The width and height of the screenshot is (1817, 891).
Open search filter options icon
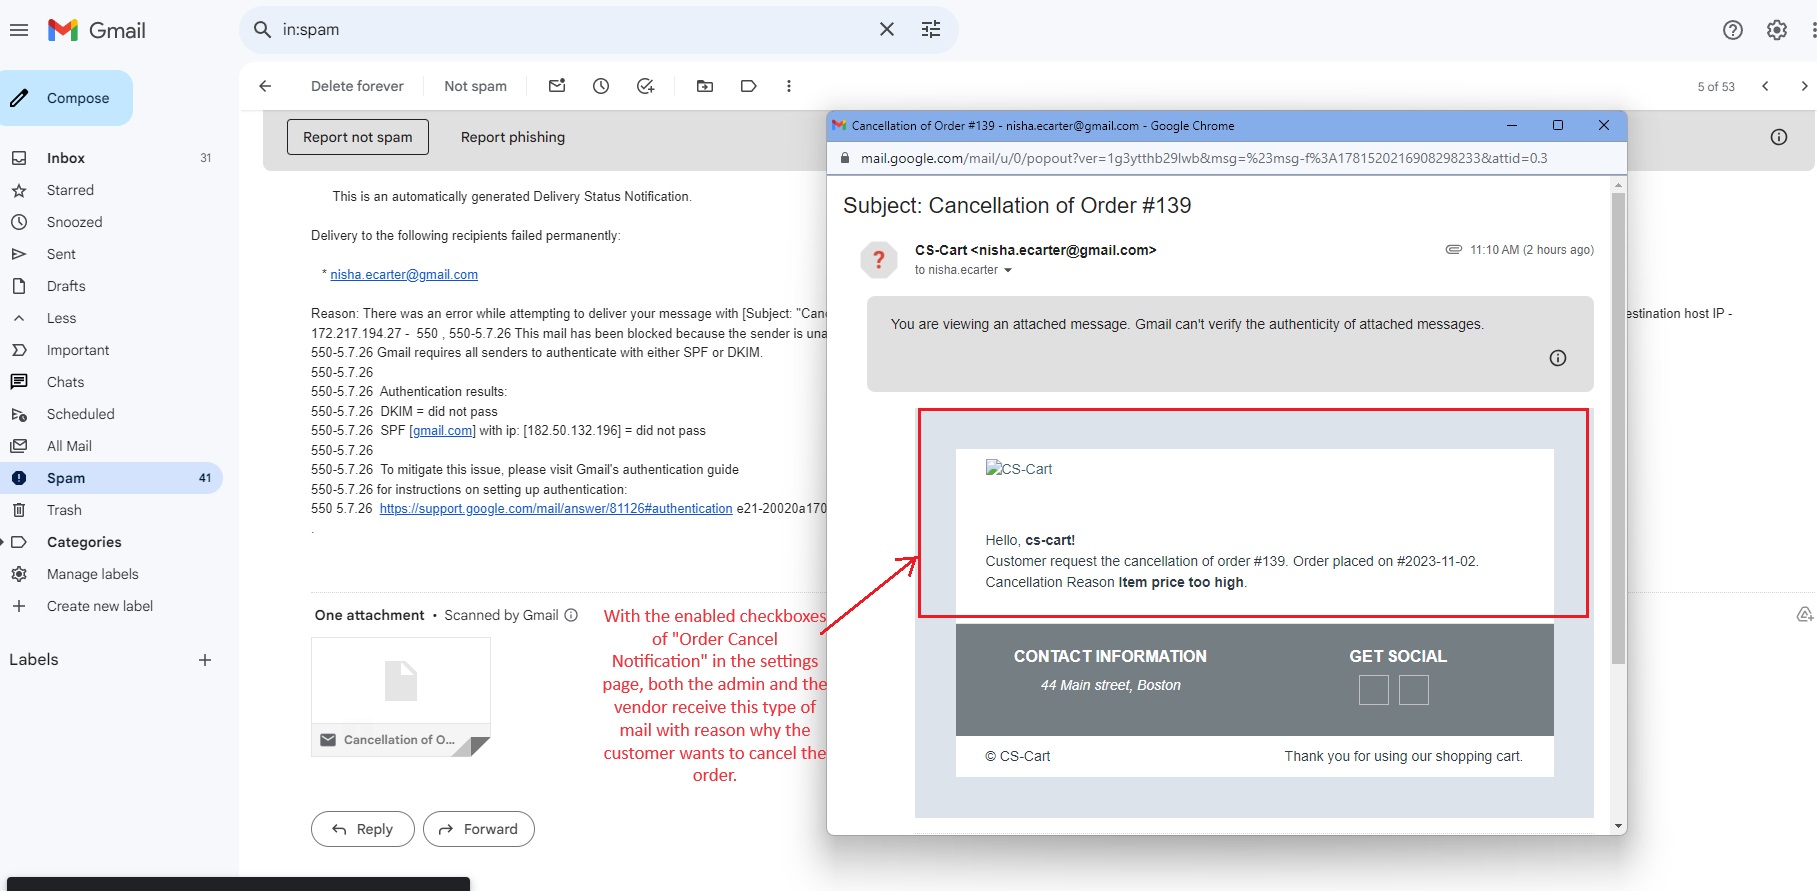[931, 30]
